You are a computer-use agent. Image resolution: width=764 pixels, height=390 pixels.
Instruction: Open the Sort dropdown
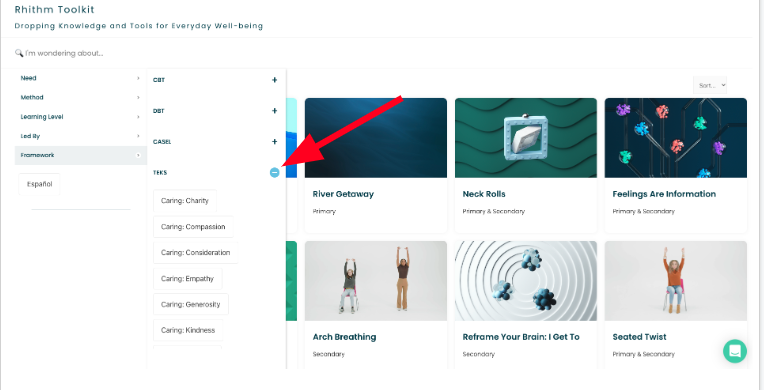click(710, 85)
